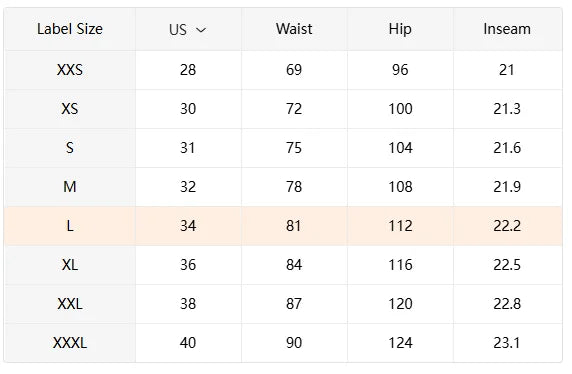Select the XXS size row label
The width and height of the screenshot is (572, 374).
[70, 70]
